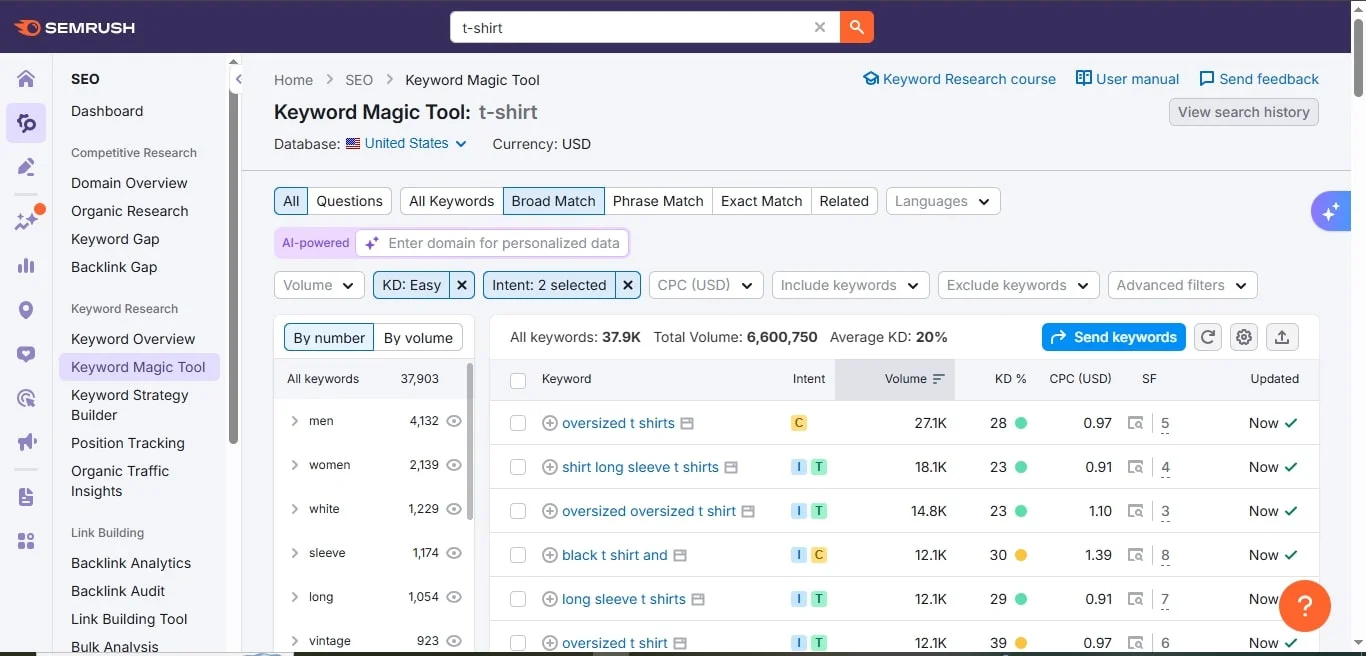Open the Social toolkit heart icon

[25, 354]
